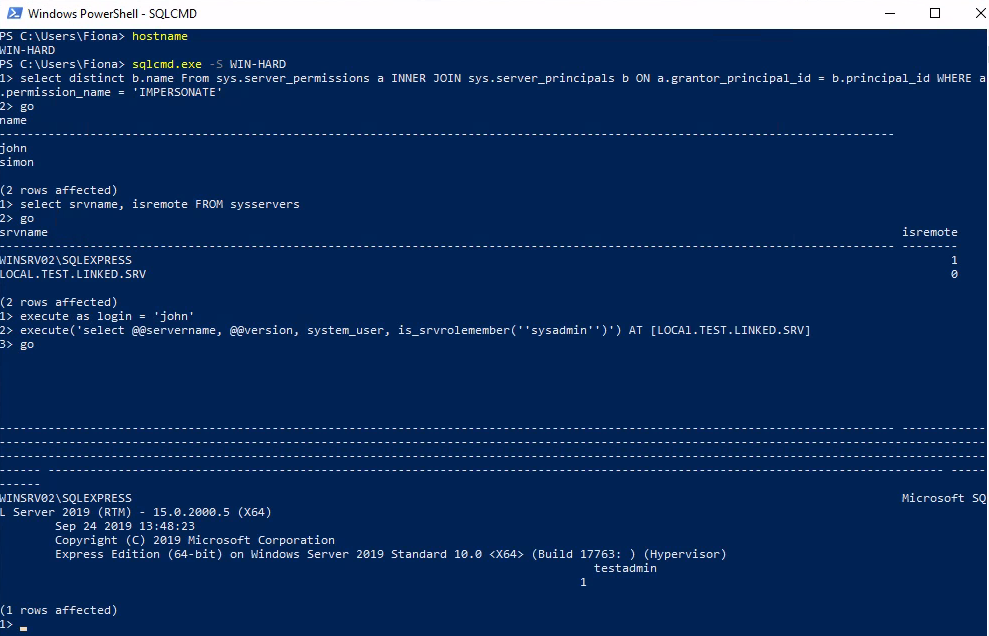This screenshot has width=989, height=636.
Task: Minimize the PowerShell window
Action: 889,14
